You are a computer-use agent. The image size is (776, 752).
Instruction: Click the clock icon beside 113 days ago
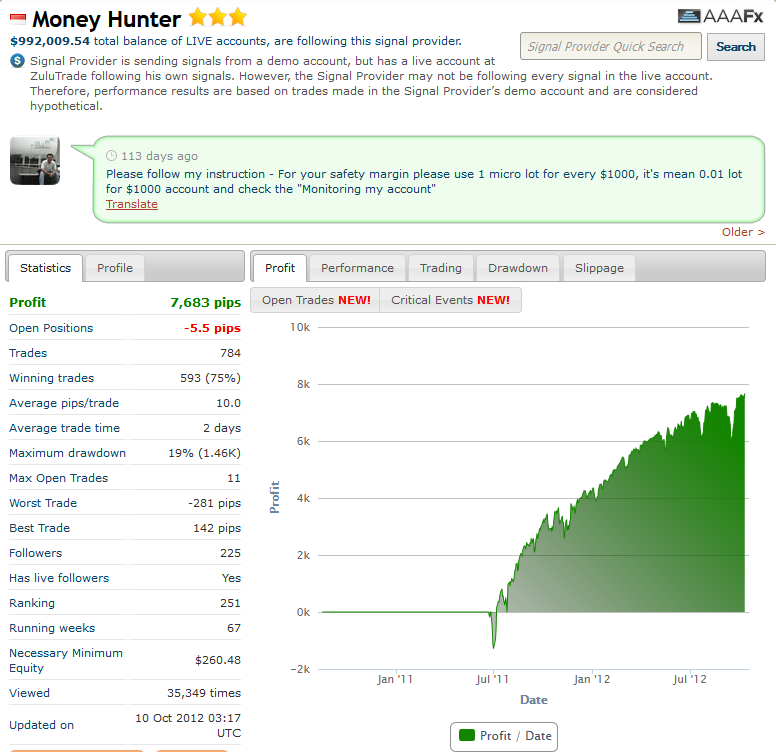[112, 156]
